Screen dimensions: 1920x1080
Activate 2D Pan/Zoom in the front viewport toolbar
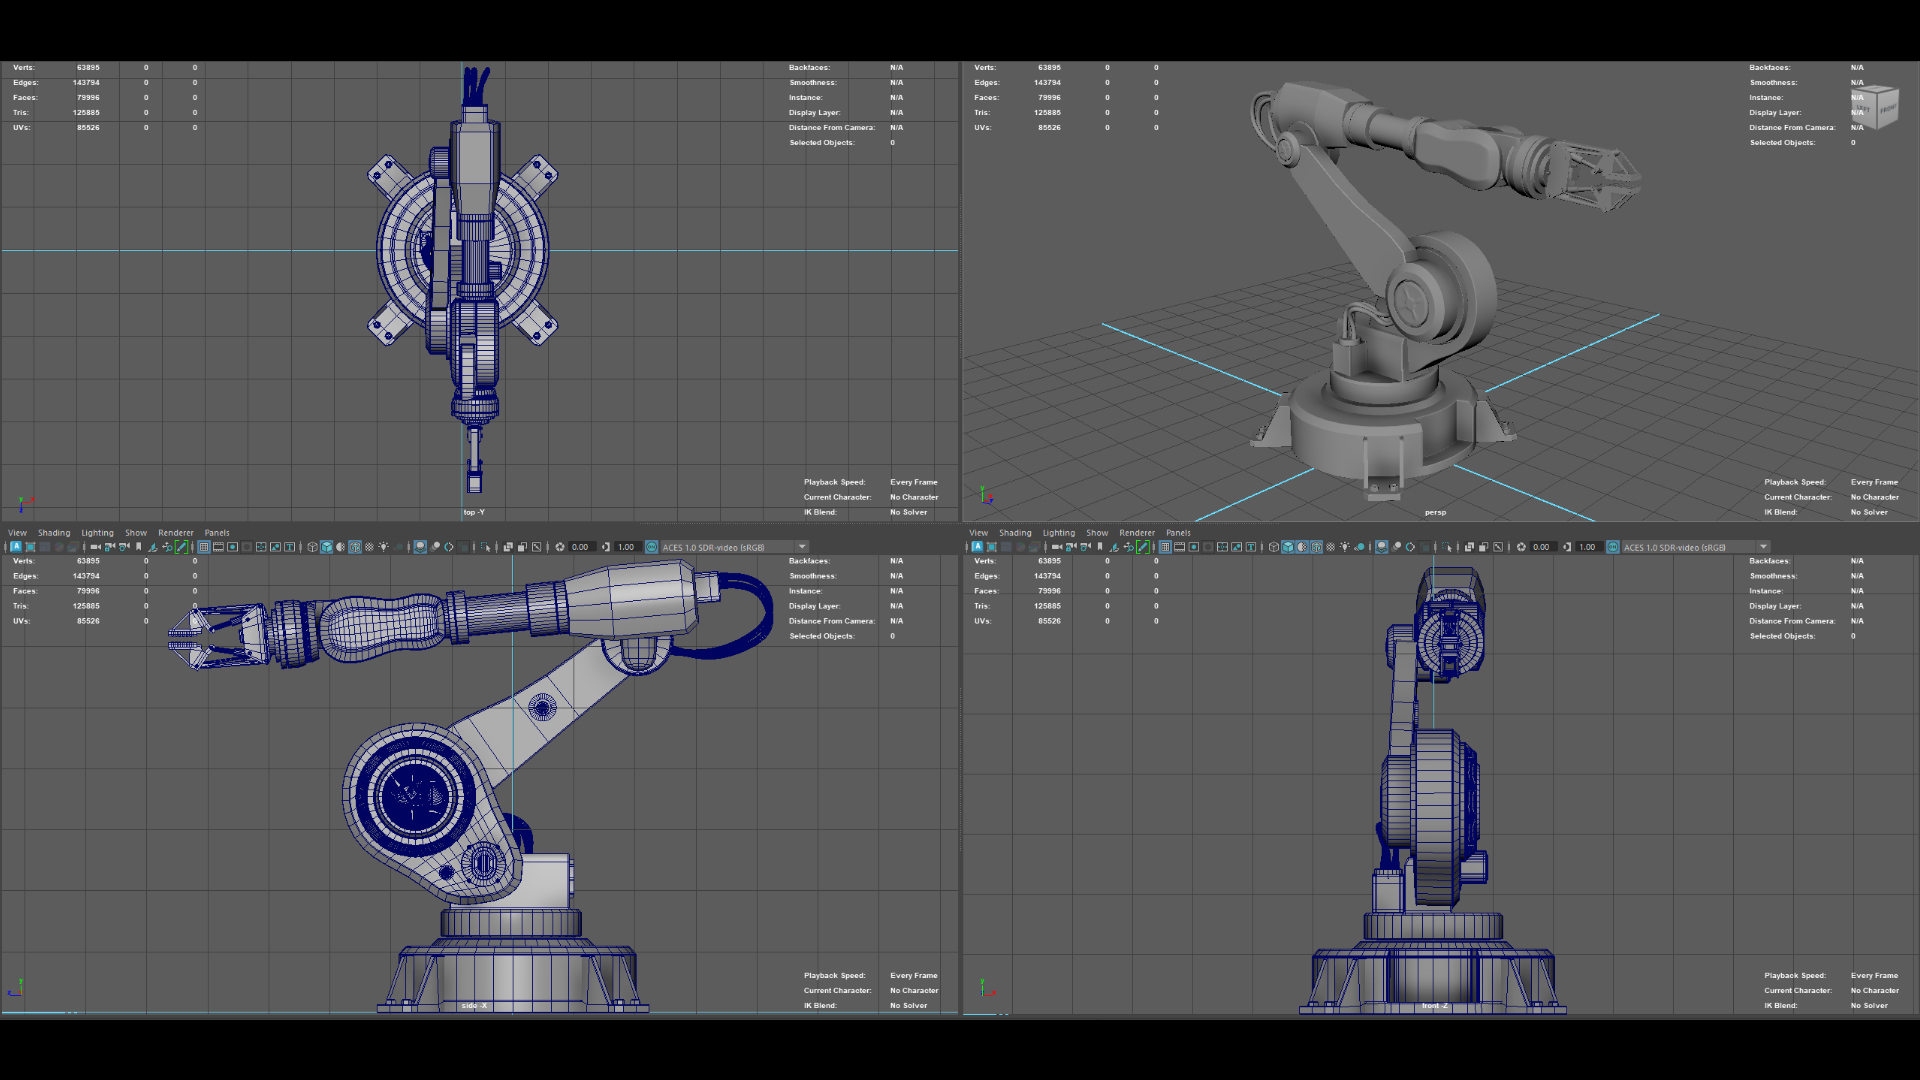1126,547
